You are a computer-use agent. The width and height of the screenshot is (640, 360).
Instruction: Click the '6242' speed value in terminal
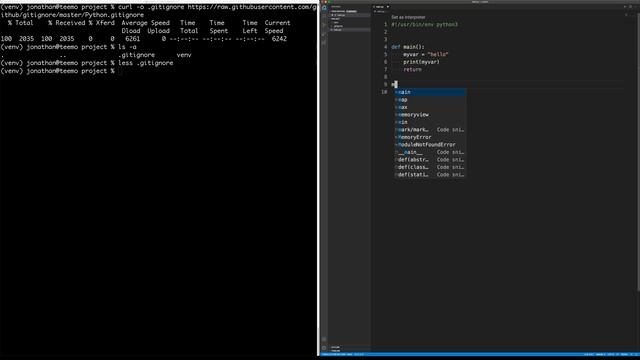(x=279, y=39)
